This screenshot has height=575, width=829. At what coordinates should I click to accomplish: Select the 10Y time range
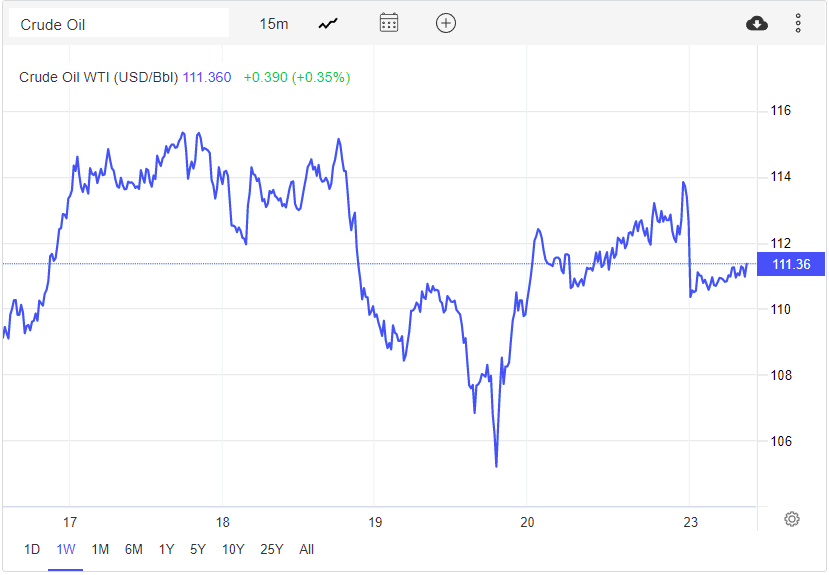pos(233,549)
